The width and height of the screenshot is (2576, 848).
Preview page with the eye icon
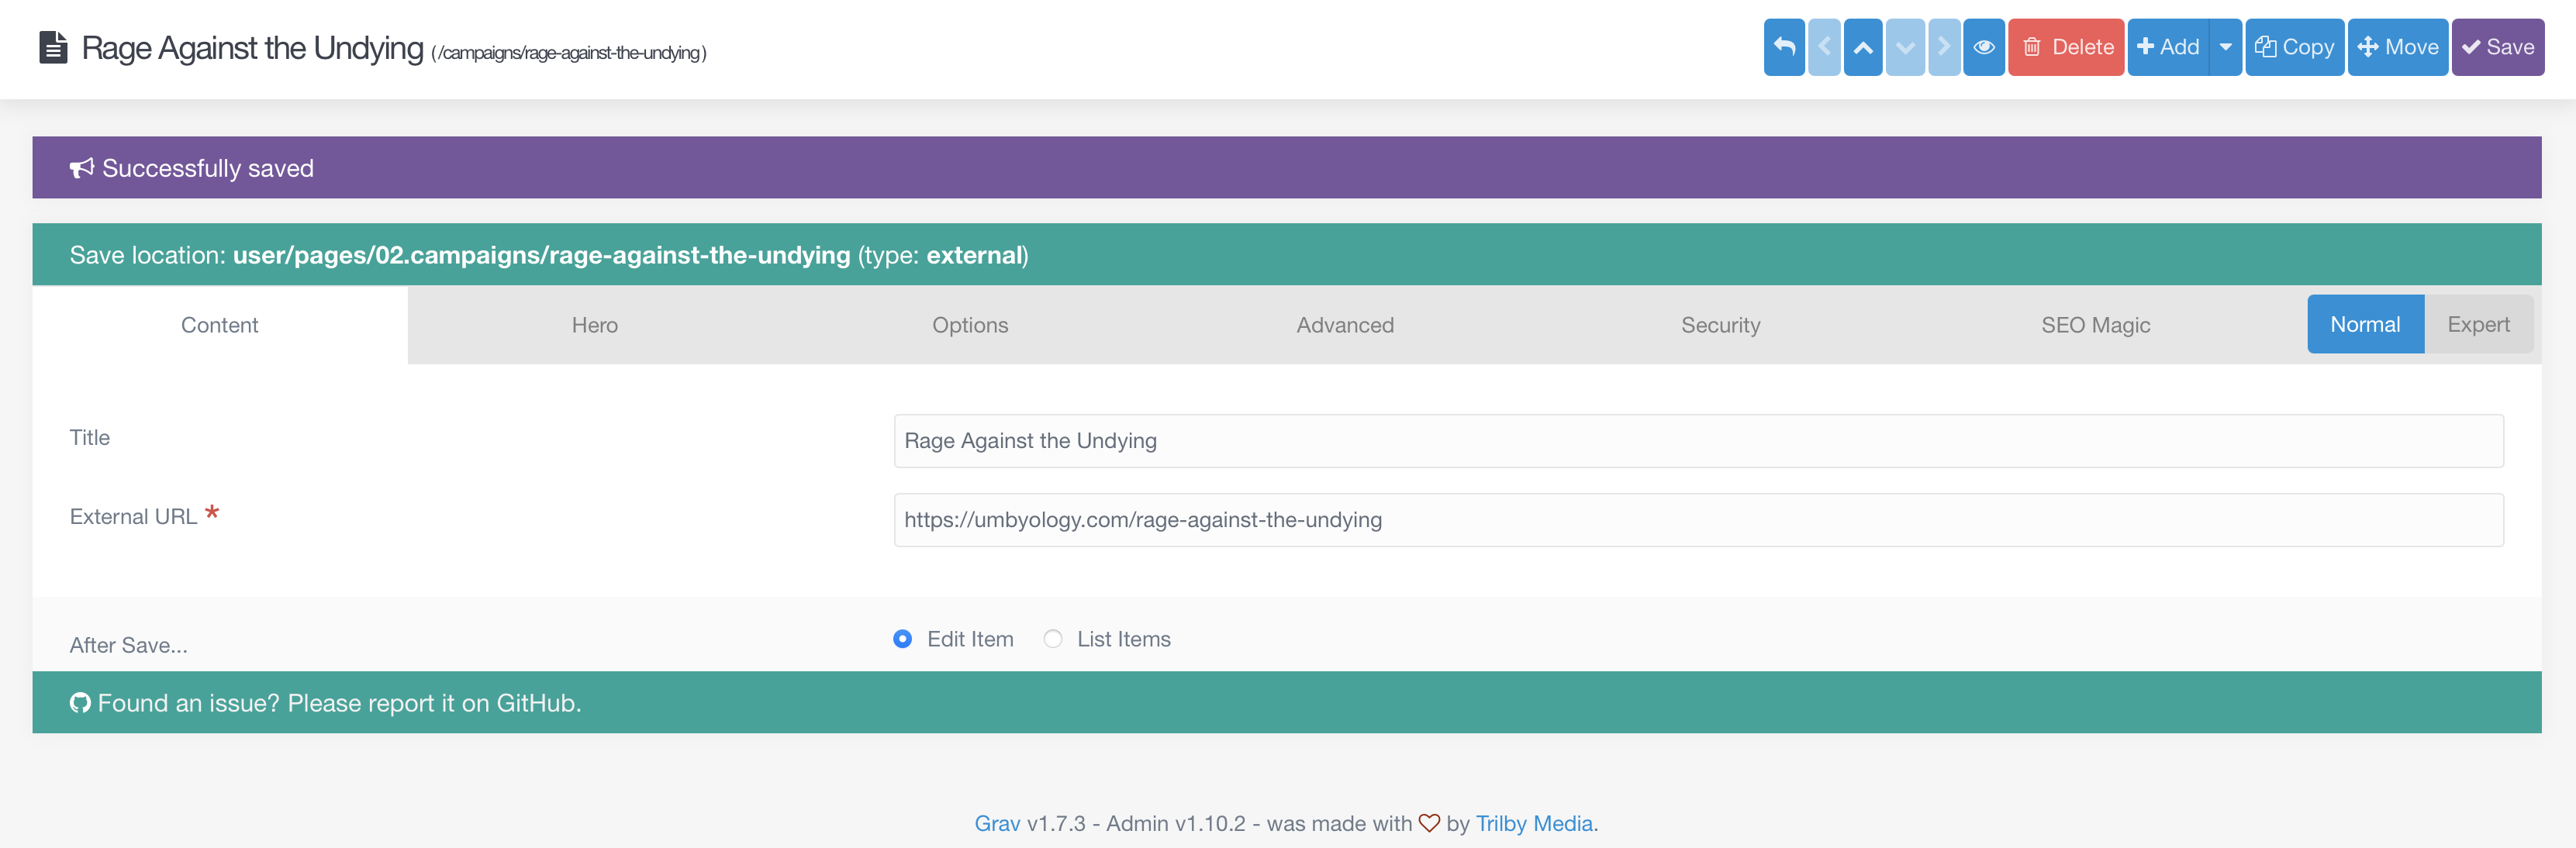point(1984,47)
